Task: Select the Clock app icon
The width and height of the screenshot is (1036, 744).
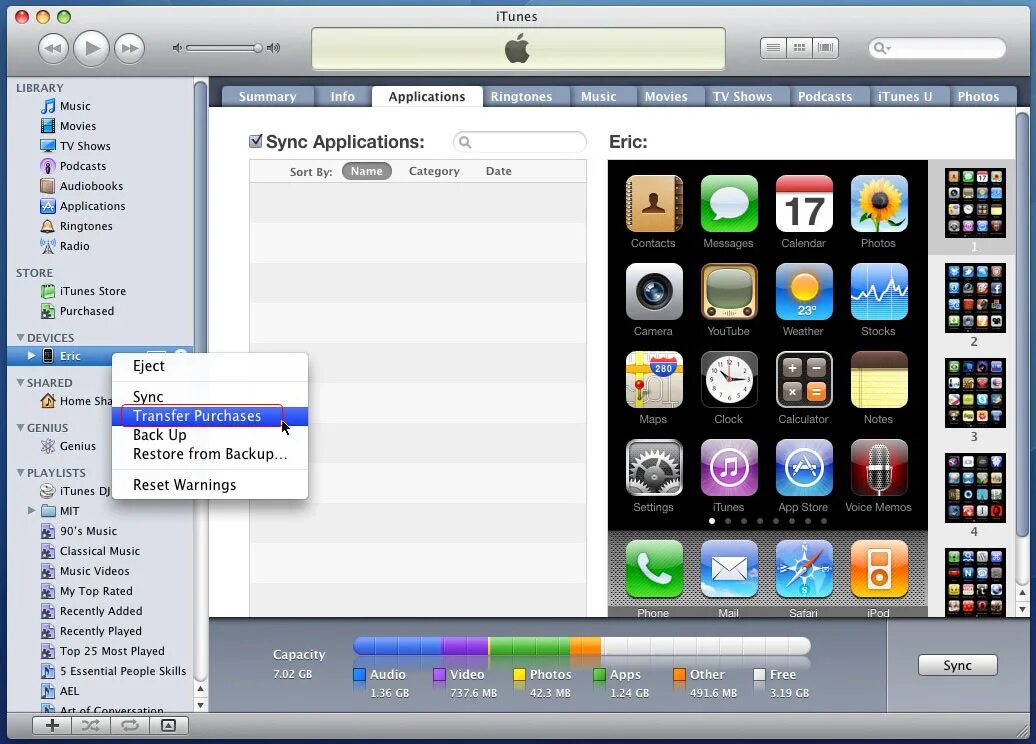Action: (729, 379)
